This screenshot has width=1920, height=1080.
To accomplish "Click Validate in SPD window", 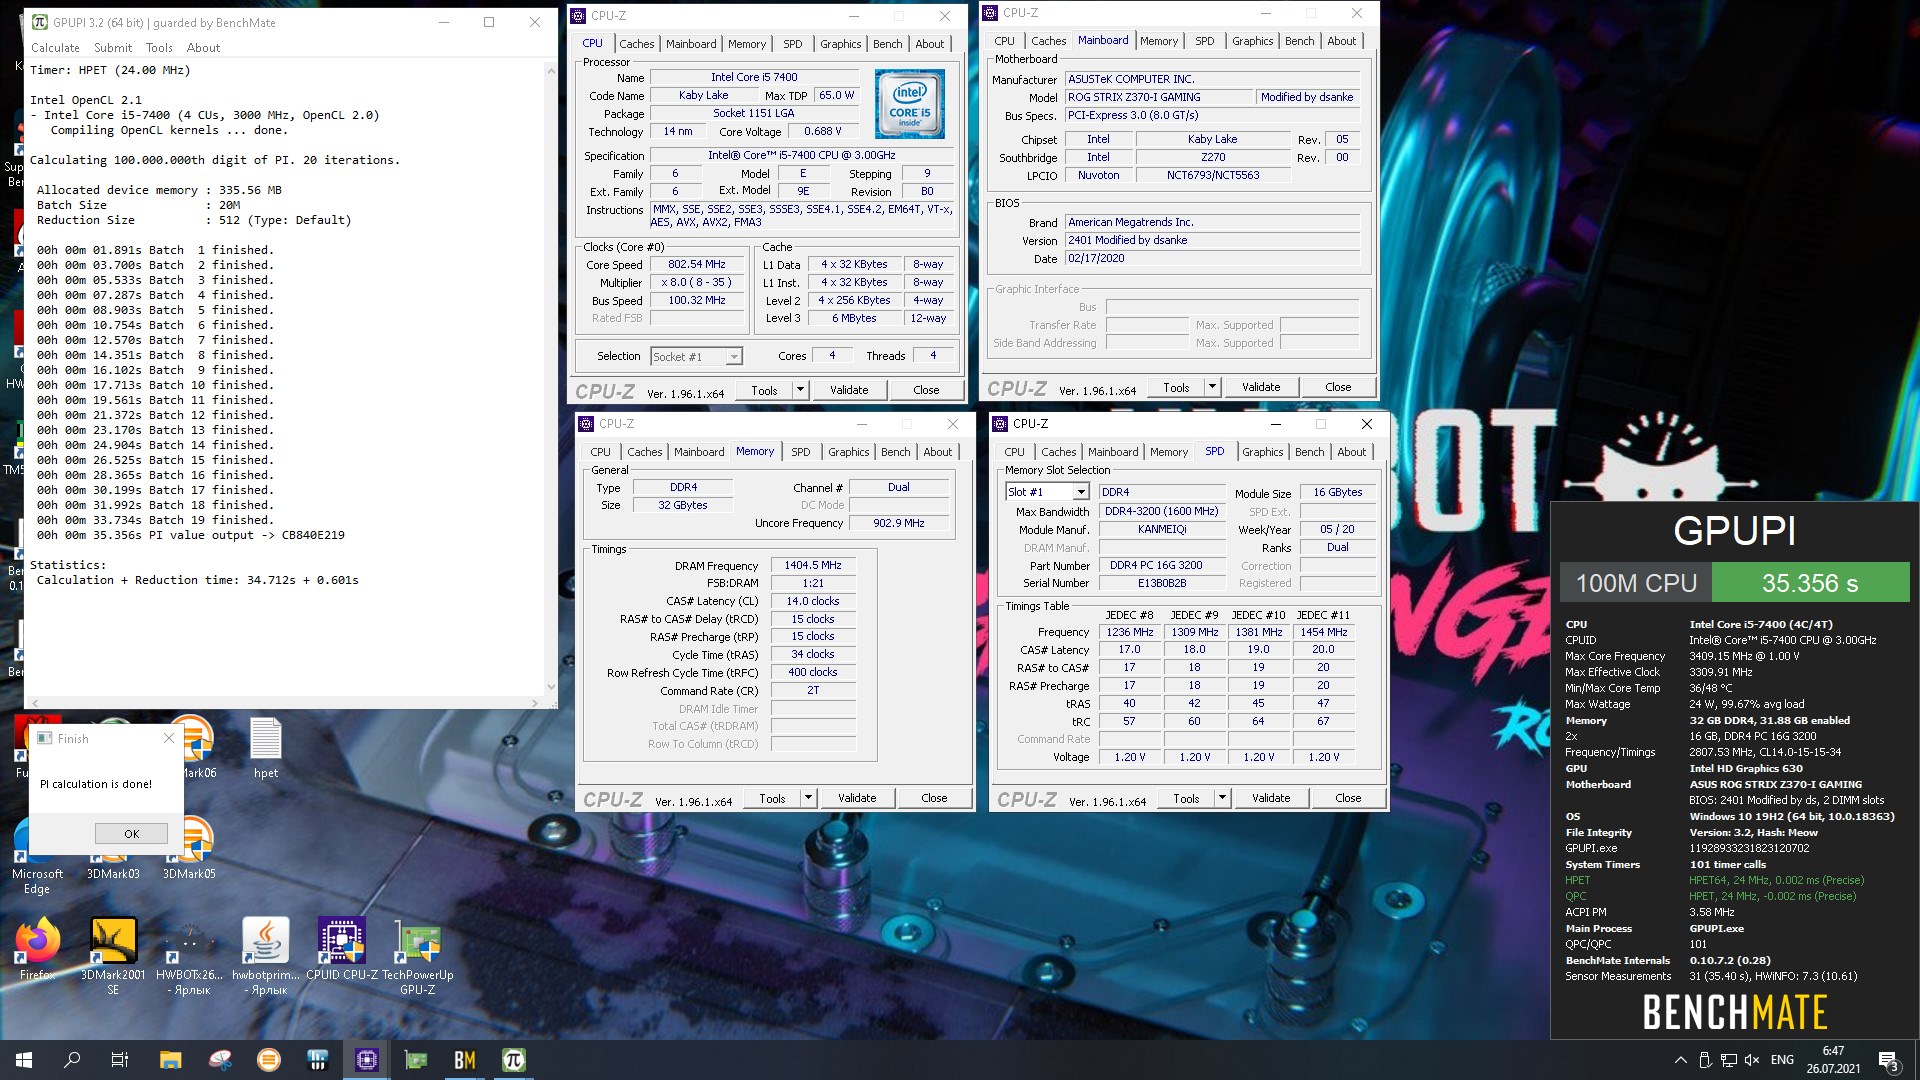I will click(1271, 798).
